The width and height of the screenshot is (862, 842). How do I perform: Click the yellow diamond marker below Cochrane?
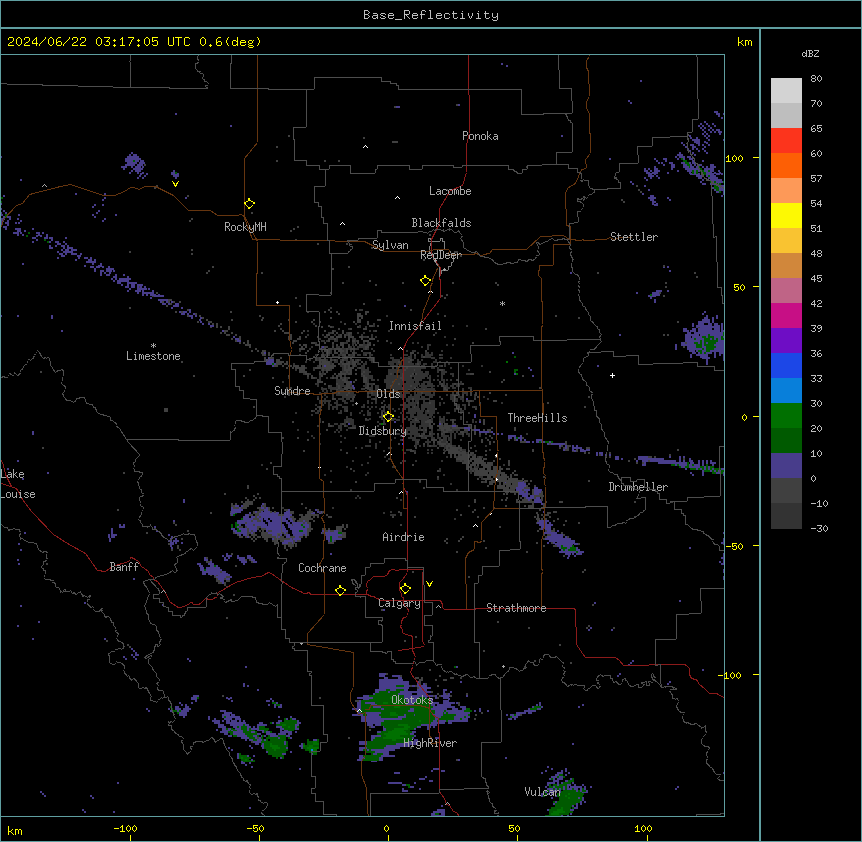(x=340, y=590)
